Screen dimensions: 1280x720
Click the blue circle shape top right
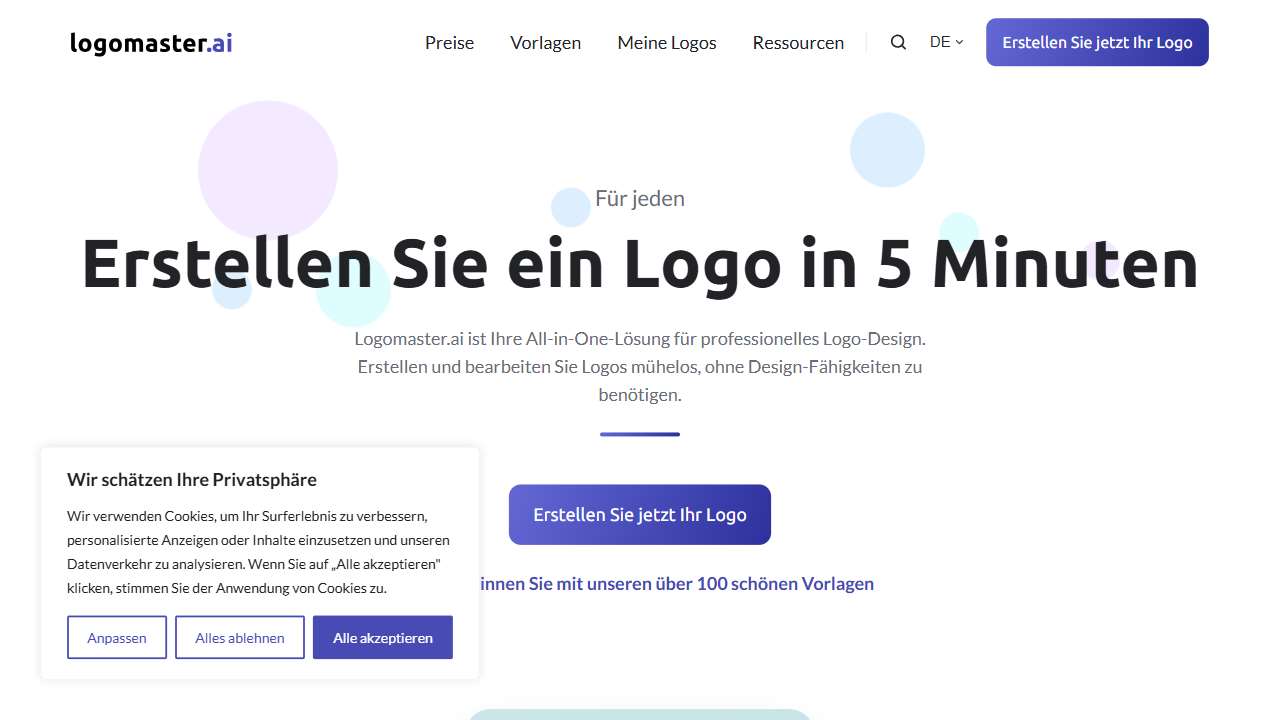tap(887, 148)
